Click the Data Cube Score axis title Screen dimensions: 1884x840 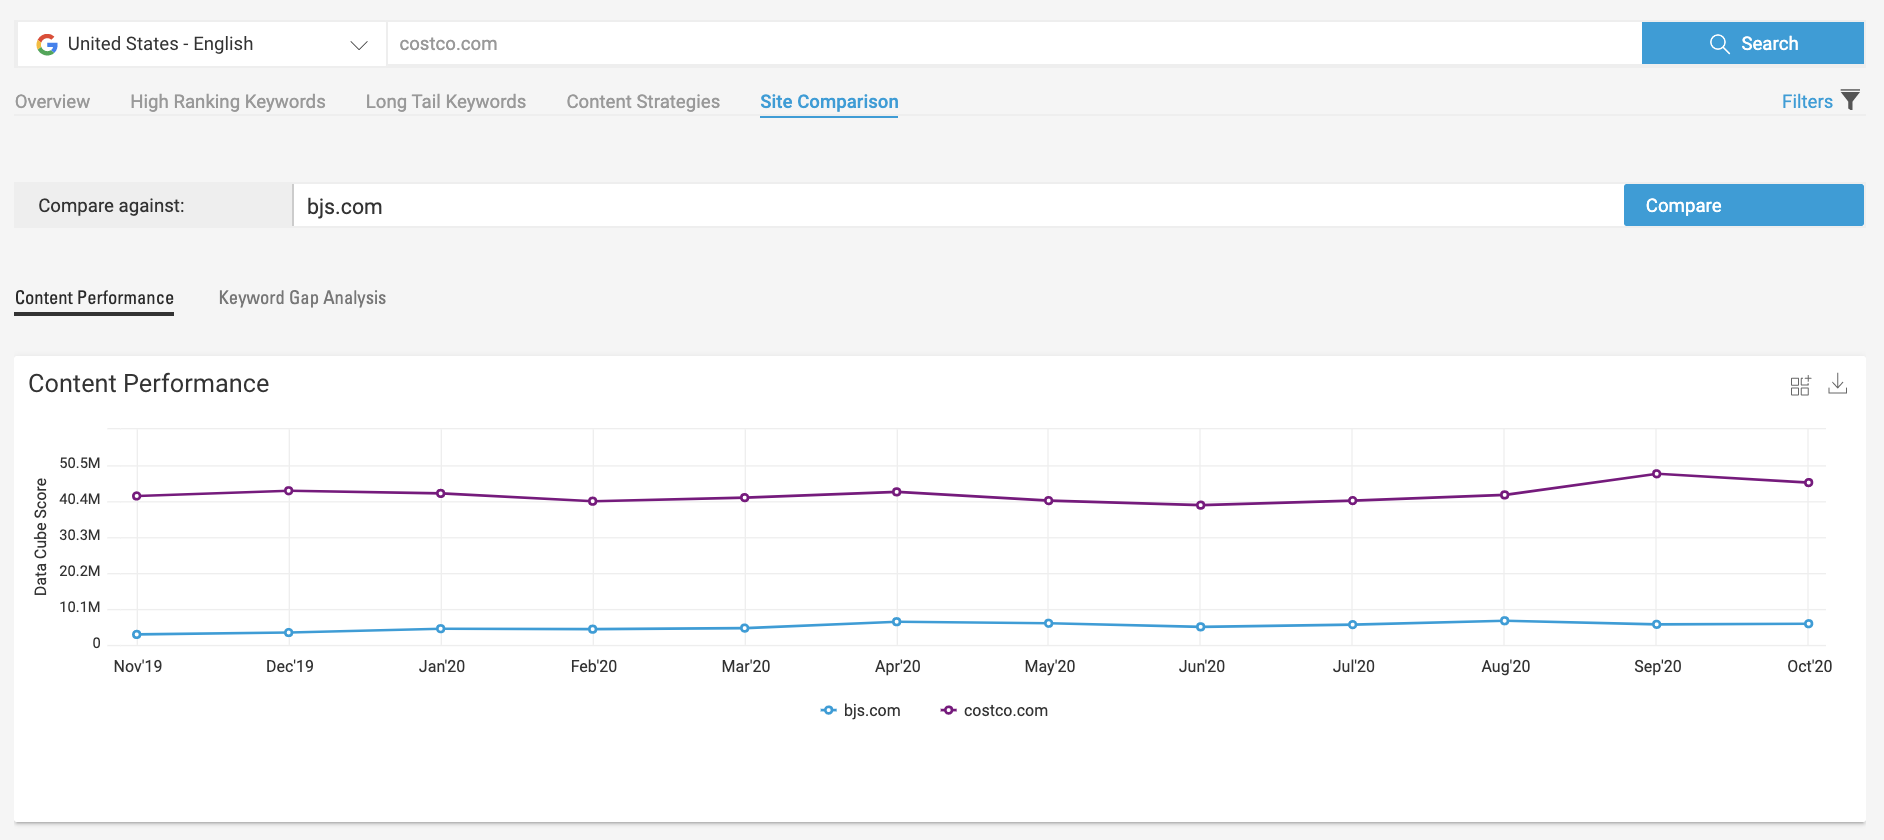click(41, 537)
